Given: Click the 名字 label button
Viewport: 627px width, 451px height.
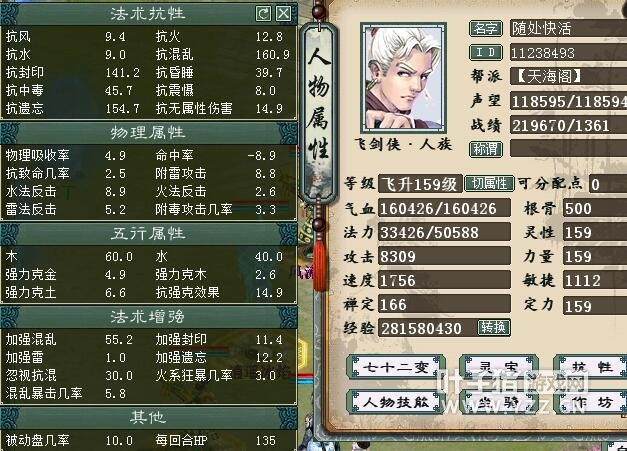Looking at the screenshot, I should 485,28.
